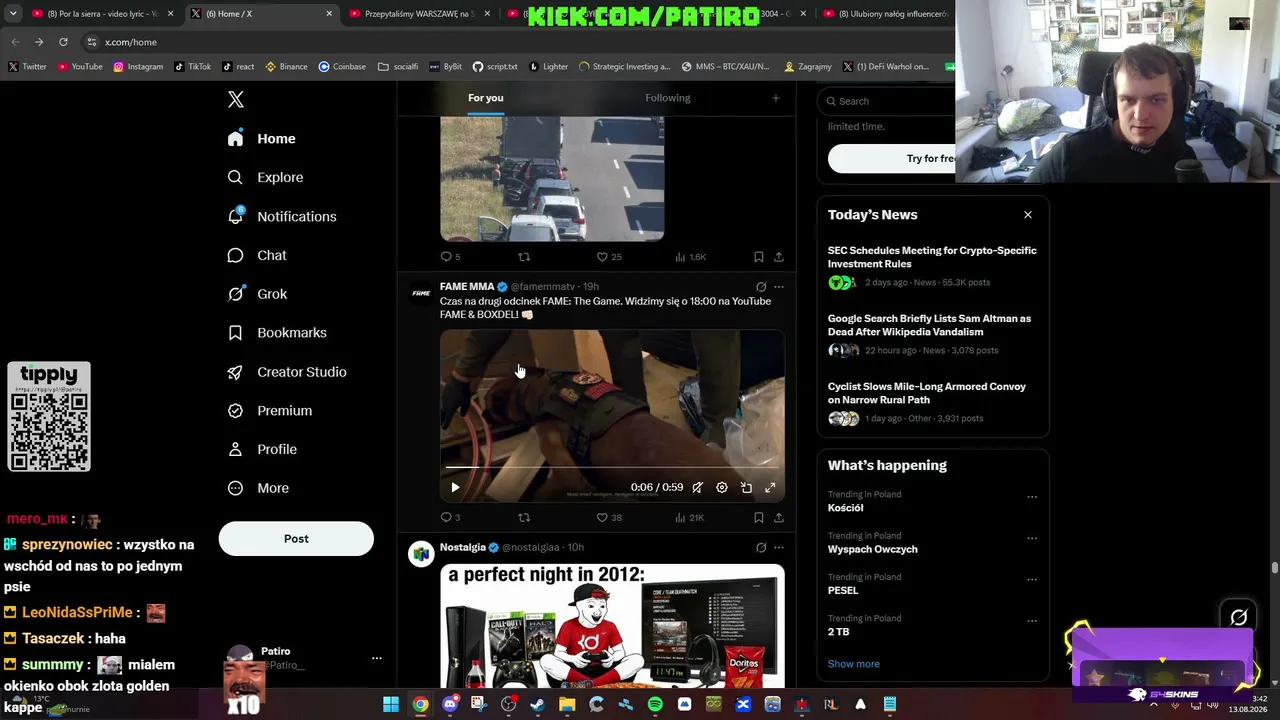Ask Grok about the FAME MMA post
The height and width of the screenshot is (720, 1280).
(761, 287)
